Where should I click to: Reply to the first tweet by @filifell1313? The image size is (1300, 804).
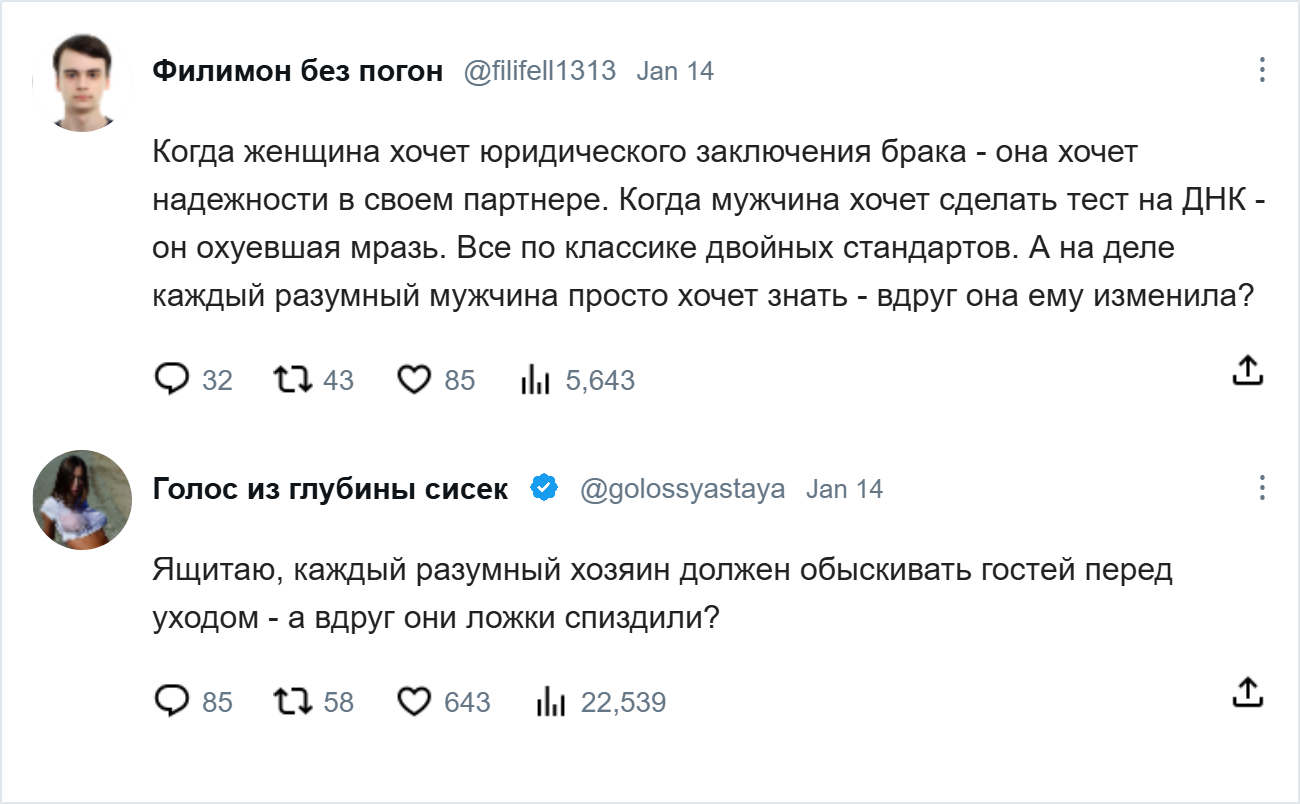173,379
